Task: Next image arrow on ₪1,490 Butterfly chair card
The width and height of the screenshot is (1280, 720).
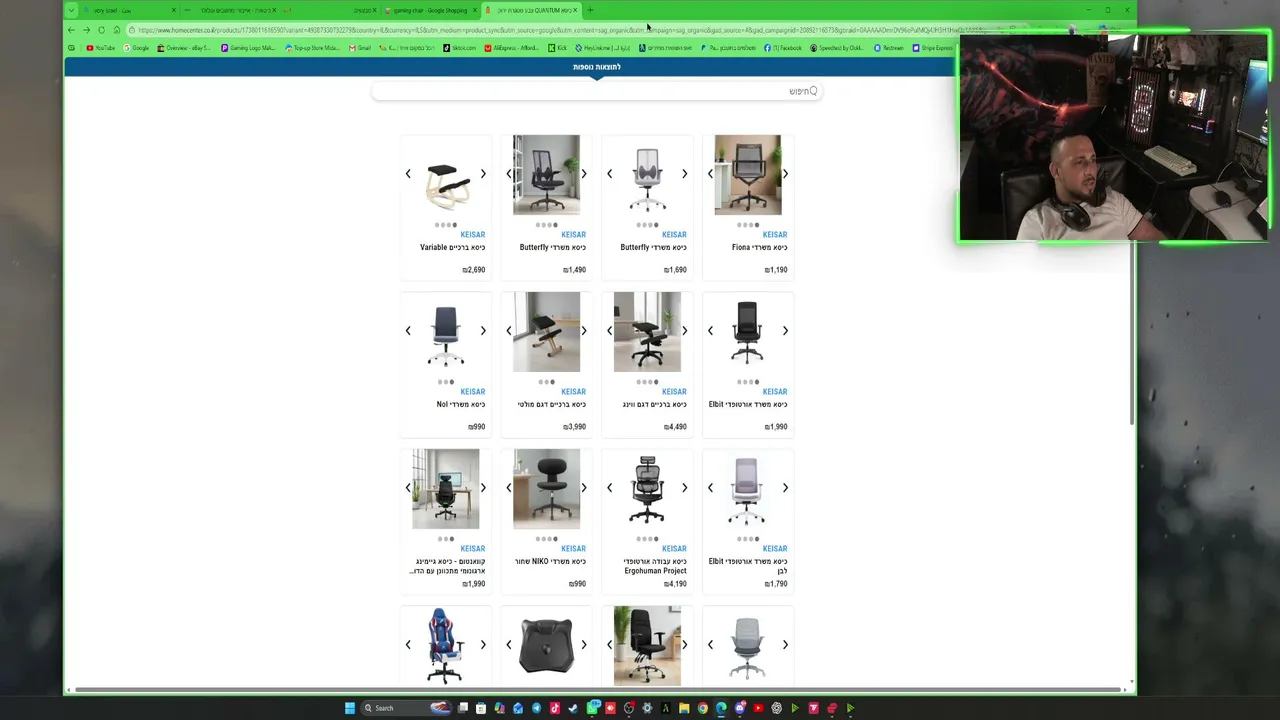Action: click(584, 174)
